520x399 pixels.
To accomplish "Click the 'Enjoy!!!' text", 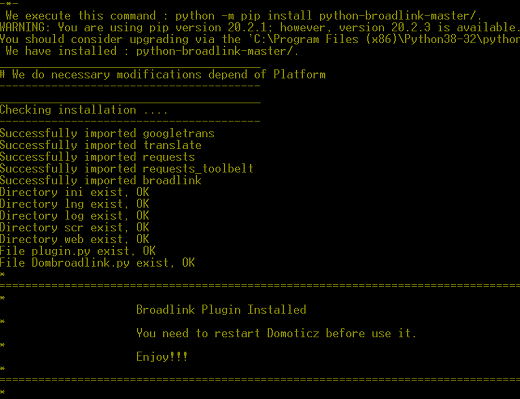I will point(162,357).
